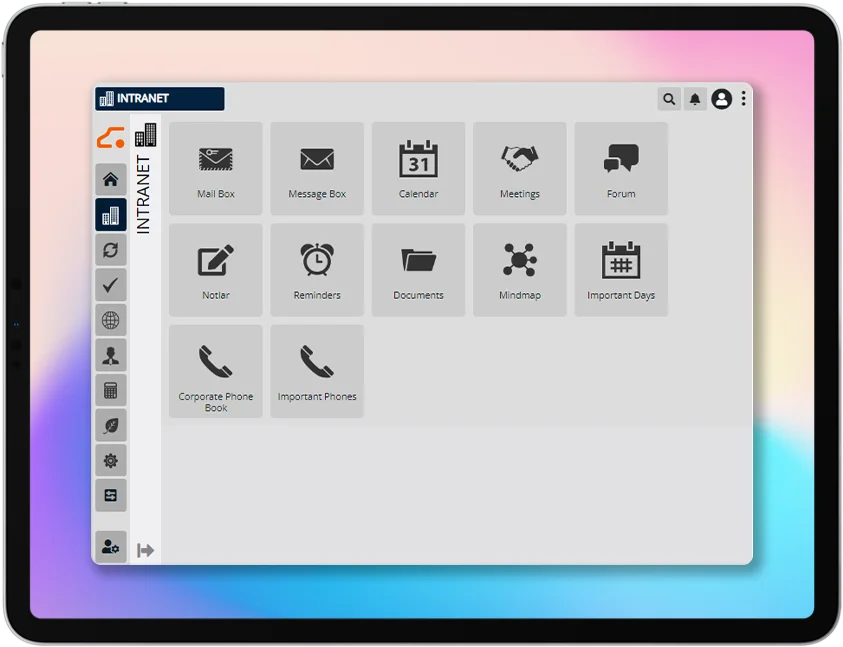
Task: Open the search tool
Action: (668, 99)
